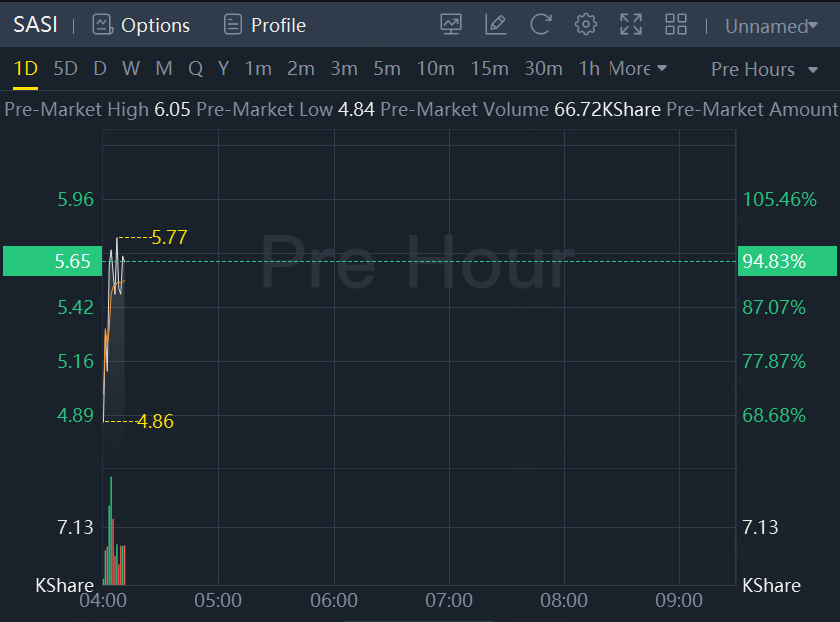
Task: Open the Unnamed layout dropdown
Action: [771, 26]
